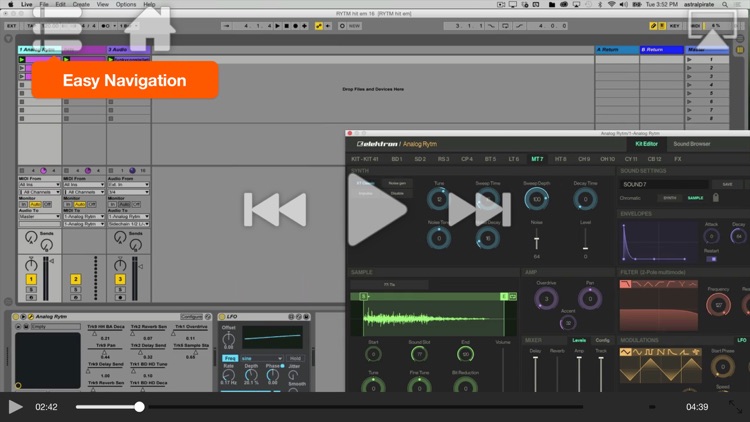Seek using the video progress slider knob
Viewport: 750px width, 422px height.
[x=139, y=407]
